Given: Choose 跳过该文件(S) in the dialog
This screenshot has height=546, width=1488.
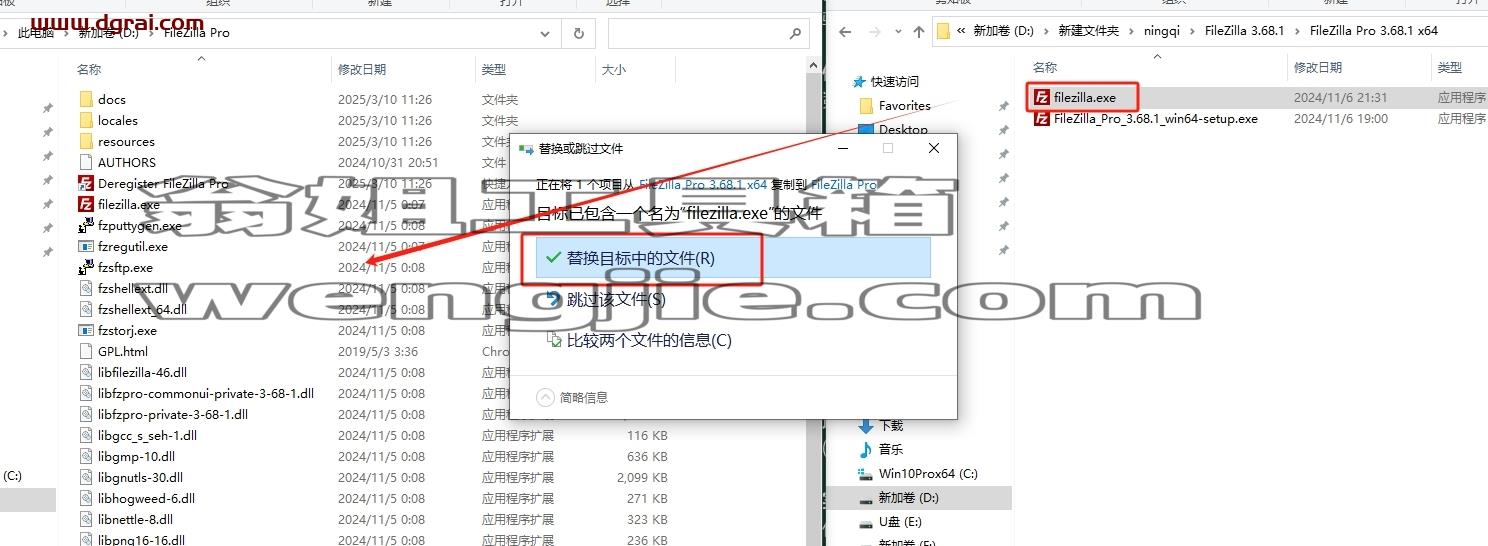Looking at the screenshot, I should 616,299.
